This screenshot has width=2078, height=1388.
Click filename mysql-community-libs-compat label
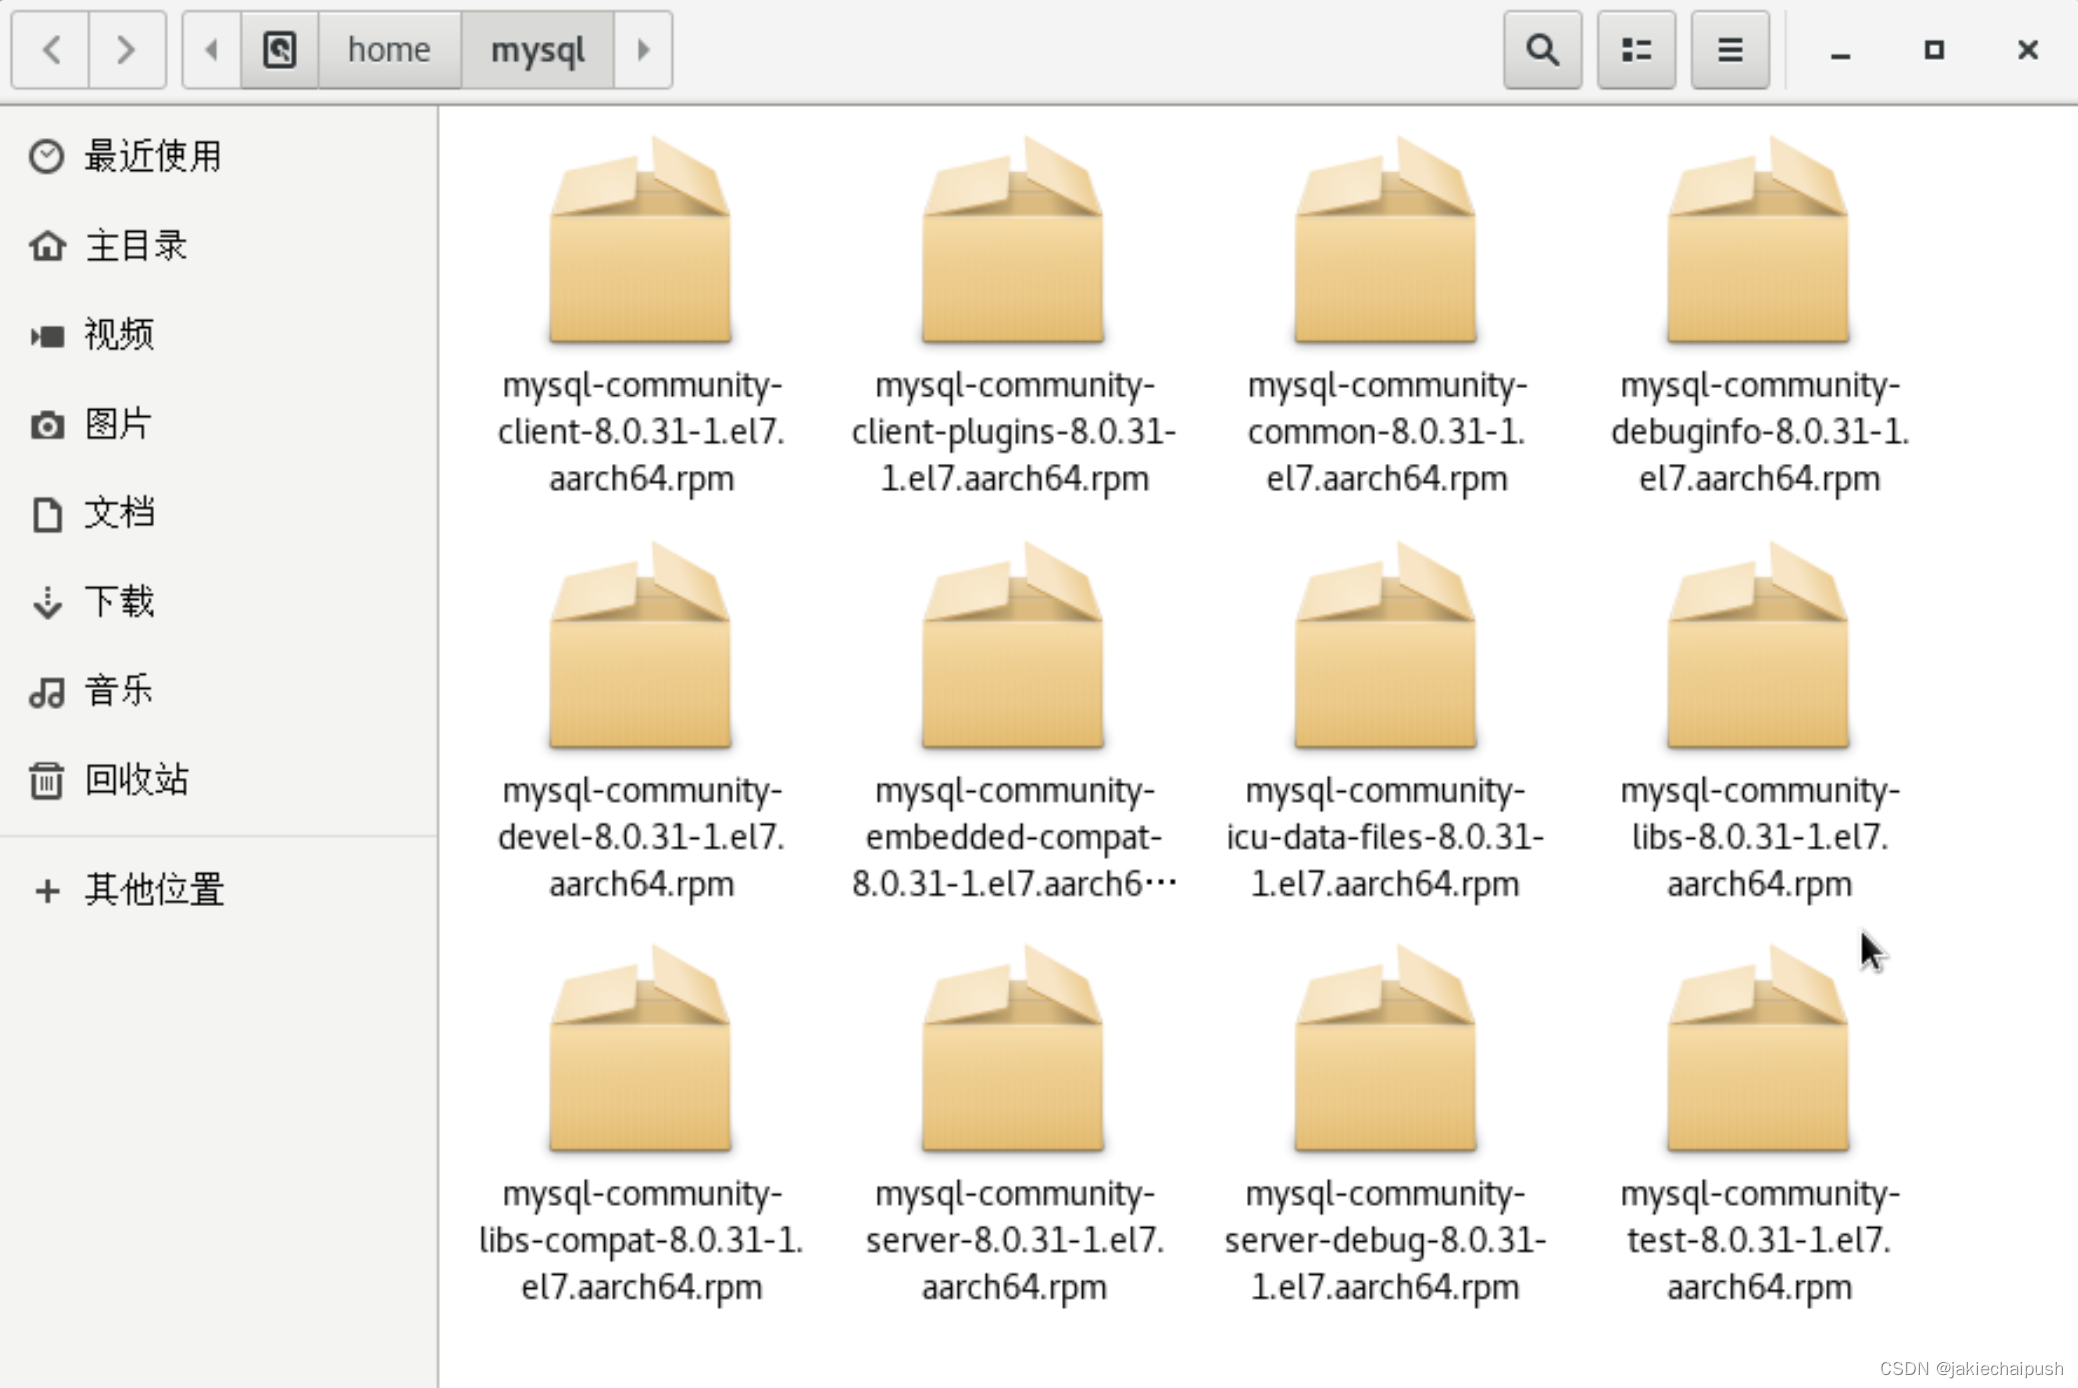point(641,1240)
